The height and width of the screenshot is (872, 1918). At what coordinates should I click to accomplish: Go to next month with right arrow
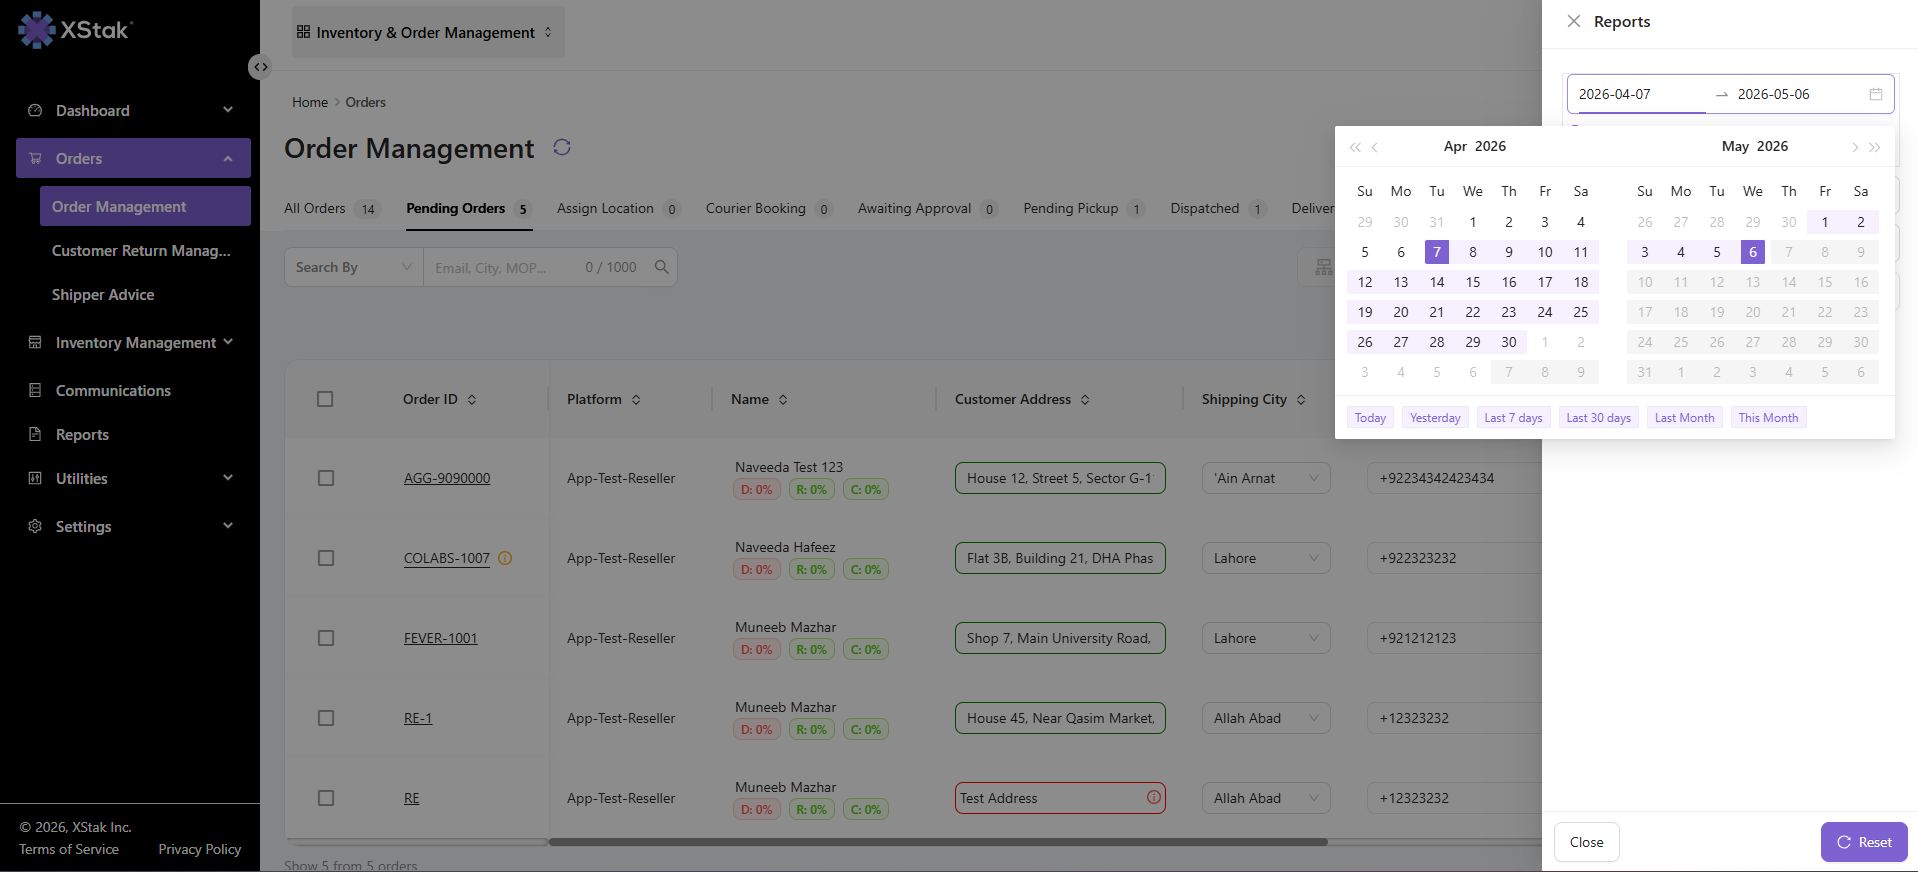point(1854,147)
